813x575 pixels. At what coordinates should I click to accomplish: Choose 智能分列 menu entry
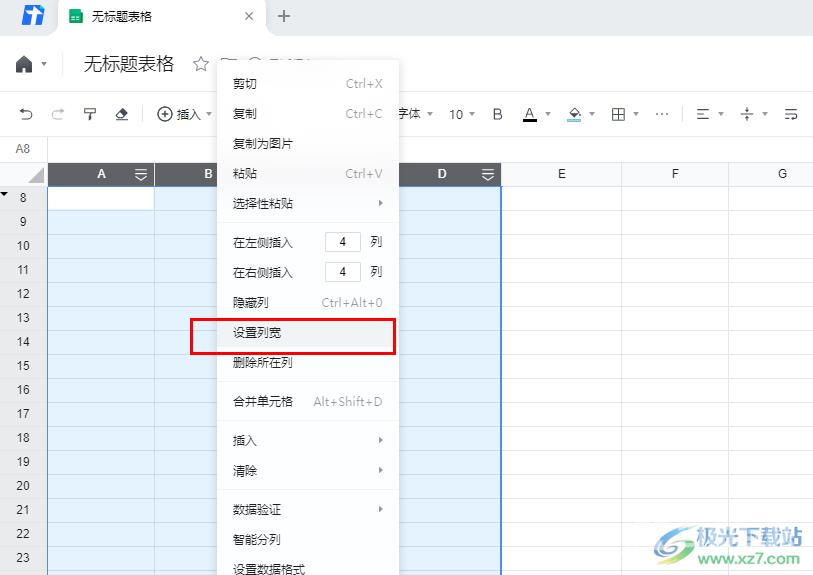[x=308, y=540]
